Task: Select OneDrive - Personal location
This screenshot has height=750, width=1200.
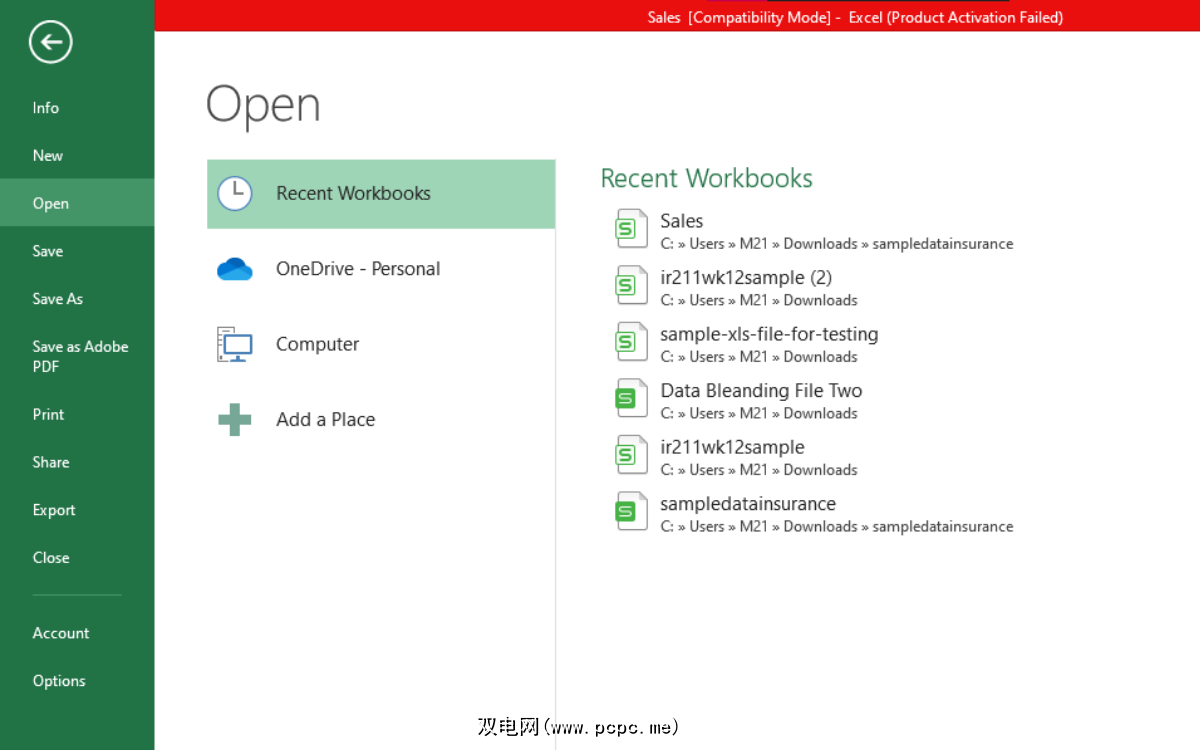Action: coord(381,269)
